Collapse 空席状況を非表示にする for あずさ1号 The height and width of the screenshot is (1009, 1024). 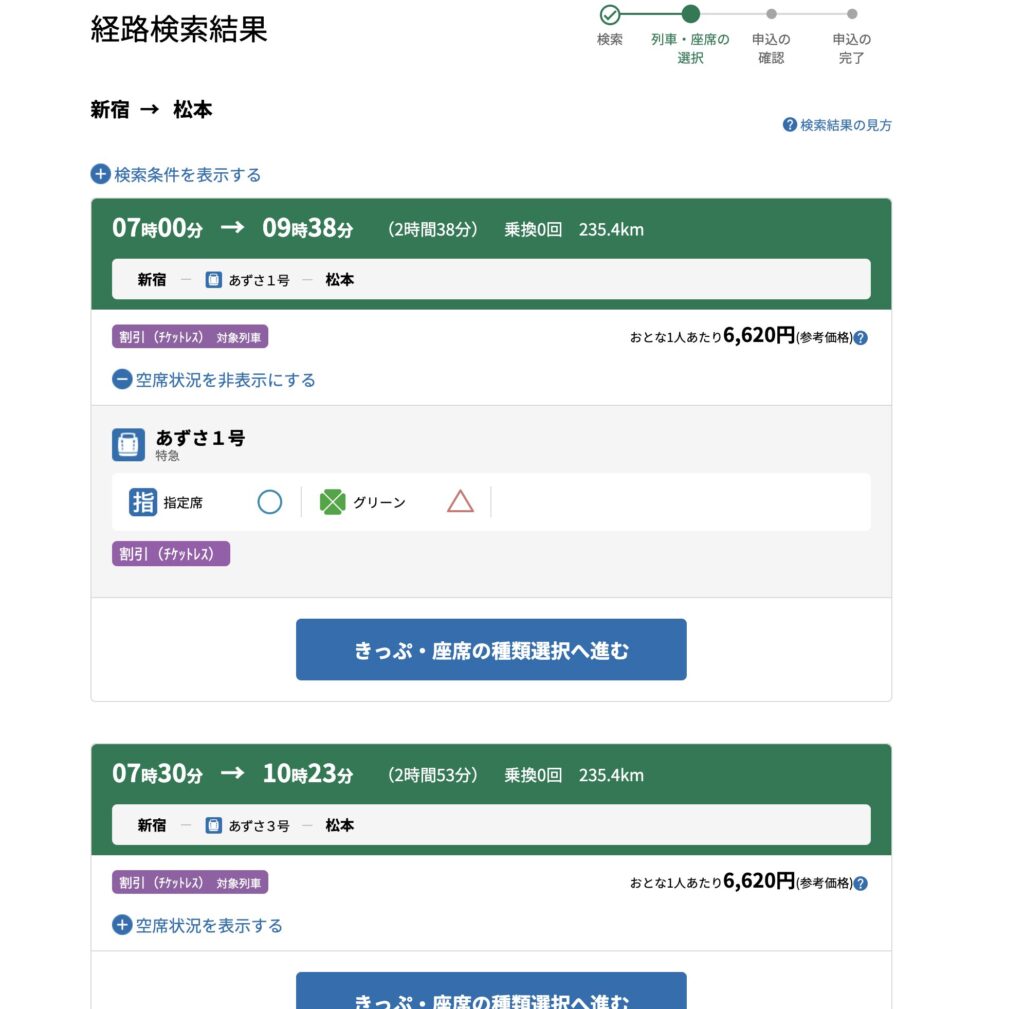point(214,380)
